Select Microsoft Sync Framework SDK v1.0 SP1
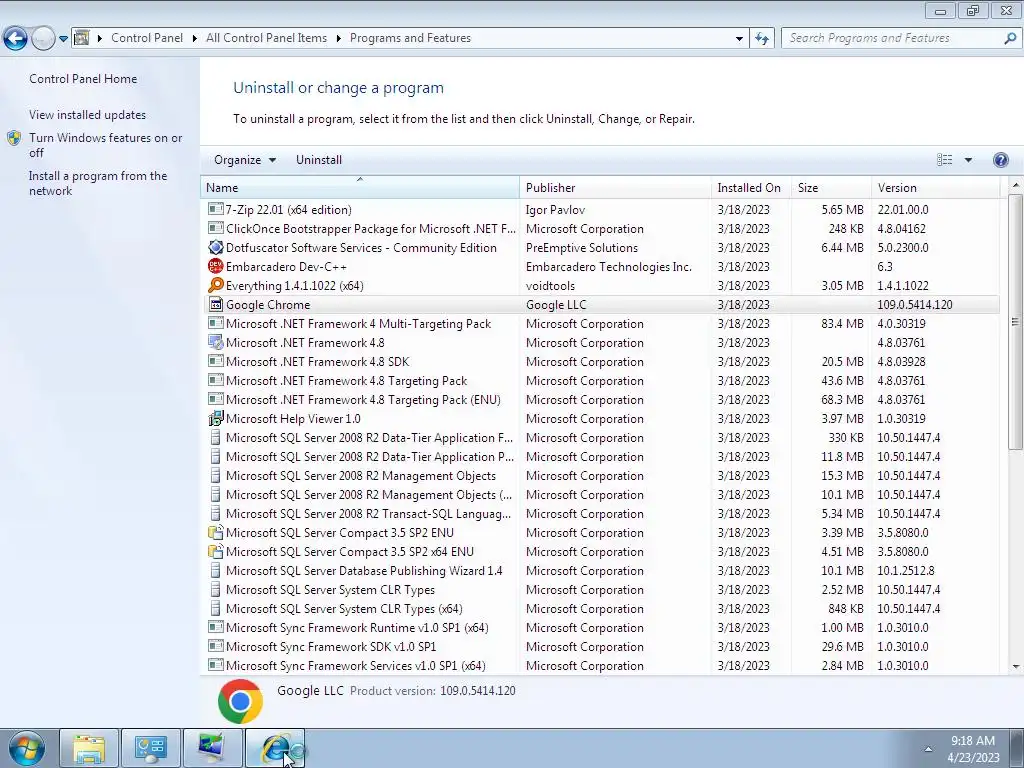This screenshot has height=768, width=1024. (600, 647)
